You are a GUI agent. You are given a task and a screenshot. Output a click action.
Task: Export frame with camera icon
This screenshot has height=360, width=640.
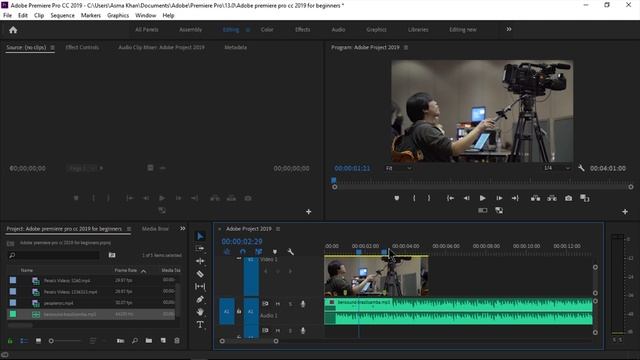pyautogui.click(x=569, y=198)
